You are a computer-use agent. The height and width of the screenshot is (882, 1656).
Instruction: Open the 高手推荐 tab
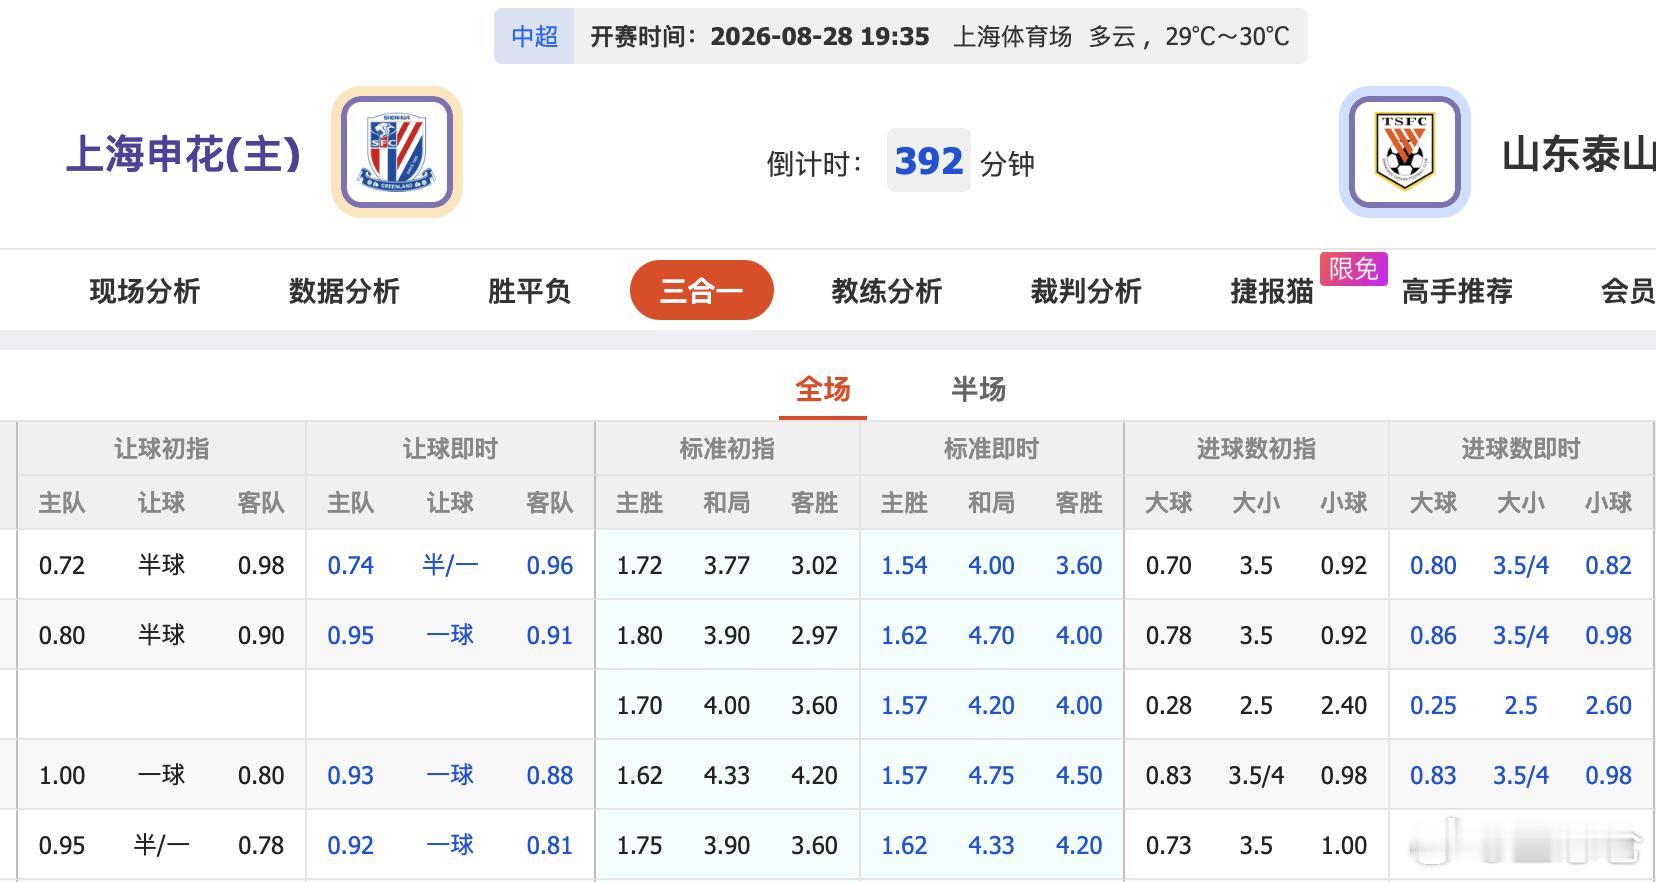[1457, 291]
